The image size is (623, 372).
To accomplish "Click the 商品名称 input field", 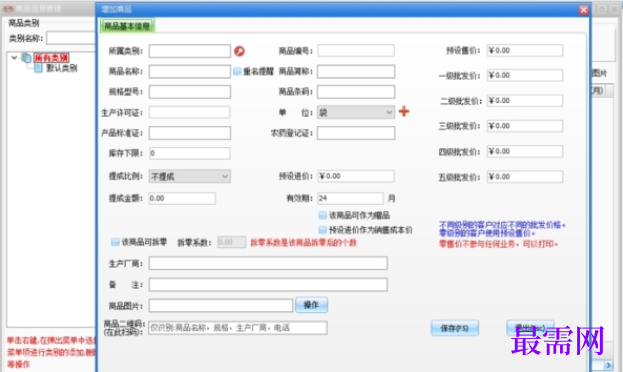I will tap(190, 72).
